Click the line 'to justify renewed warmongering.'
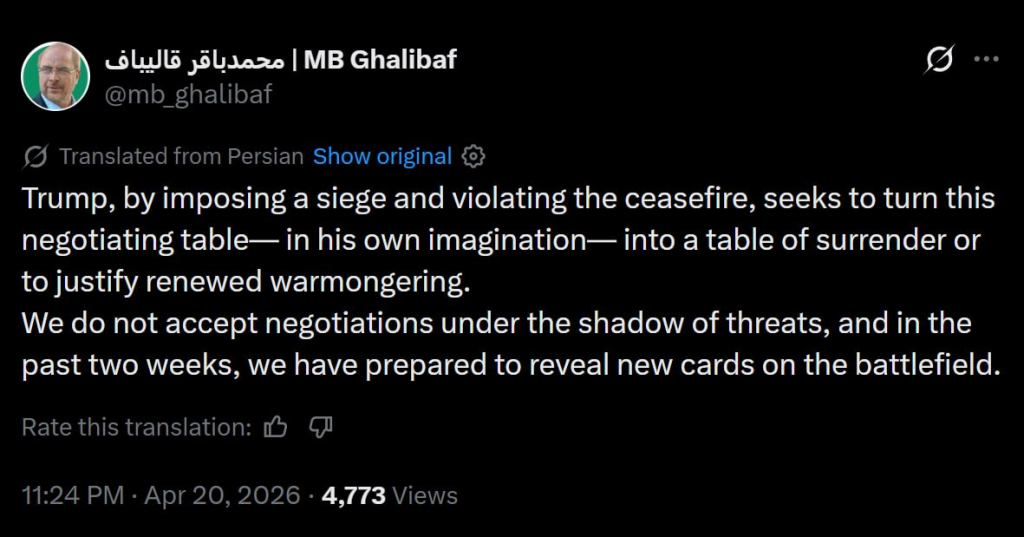The image size is (1024, 537). click(245, 282)
